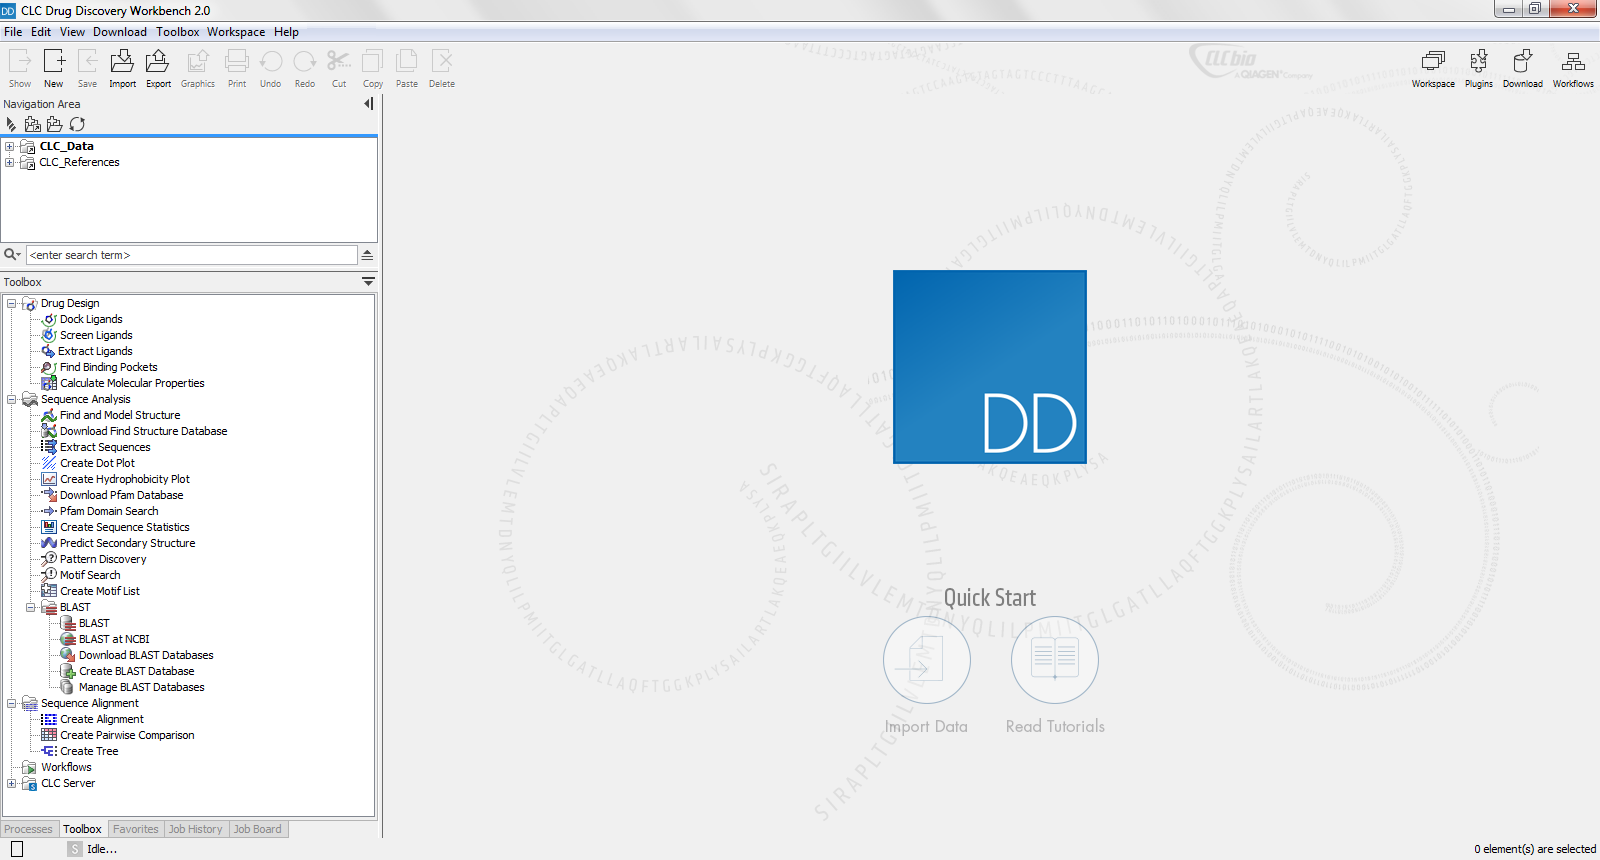Click the first Navigation Area toolbar icon
Viewport: 1600px width, 860px height.
coord(11,124)
